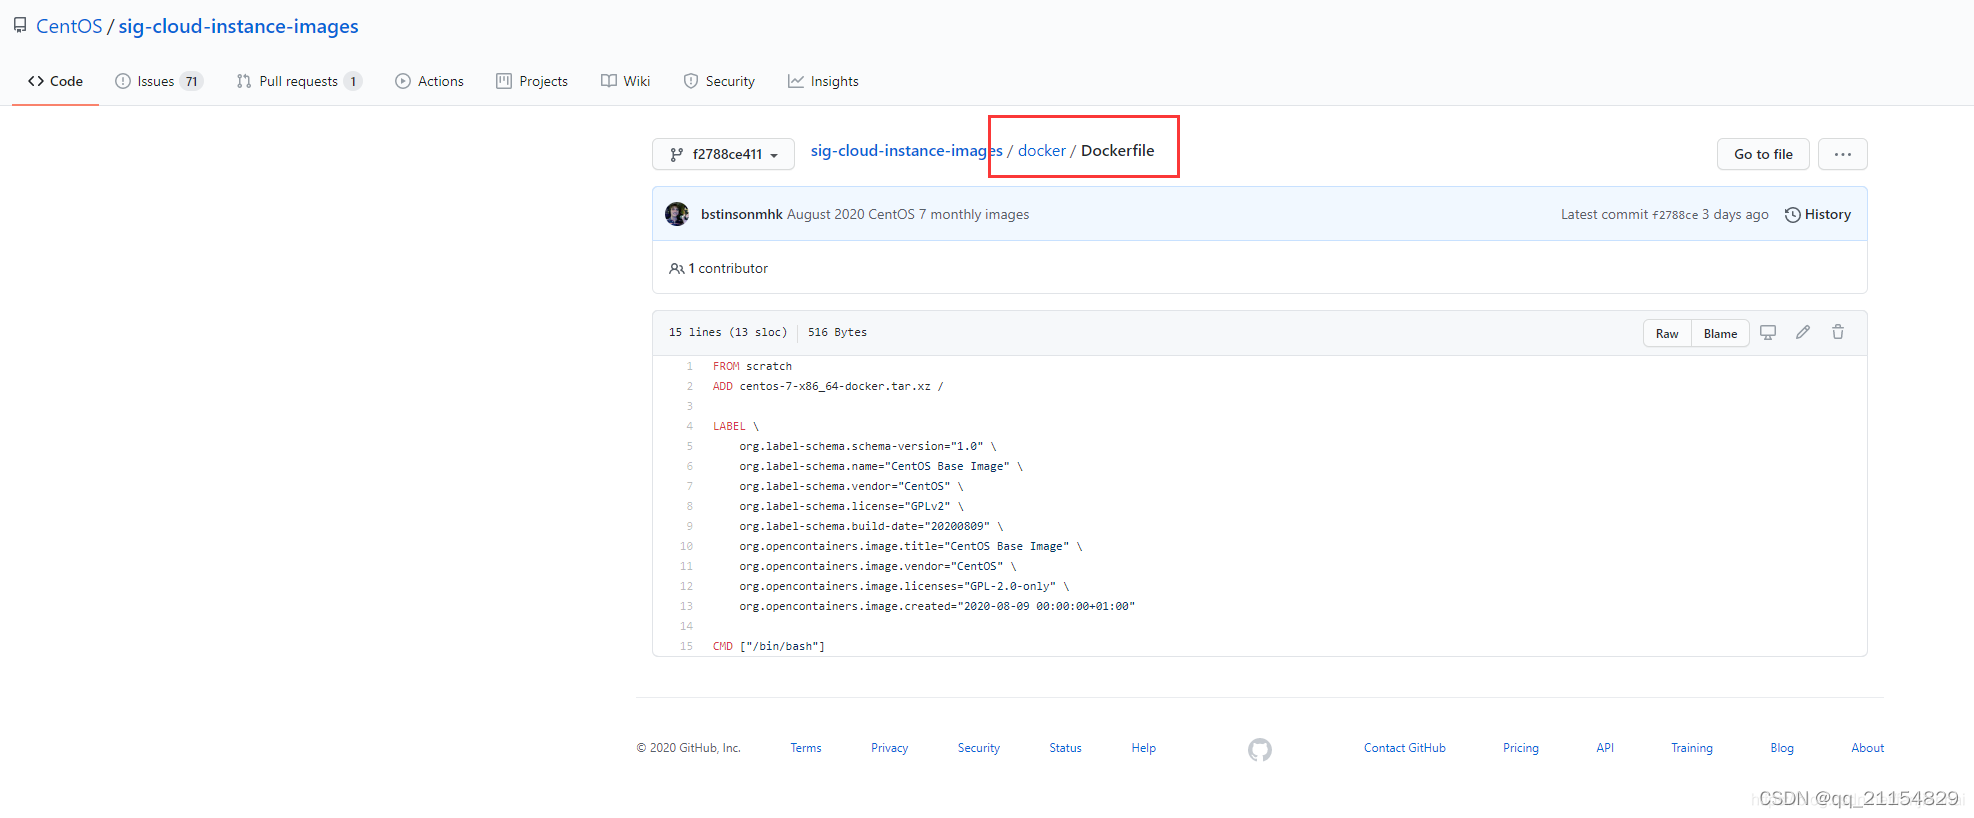Open footer About link
1974x818 pixels.
(x=1867, y=748)
